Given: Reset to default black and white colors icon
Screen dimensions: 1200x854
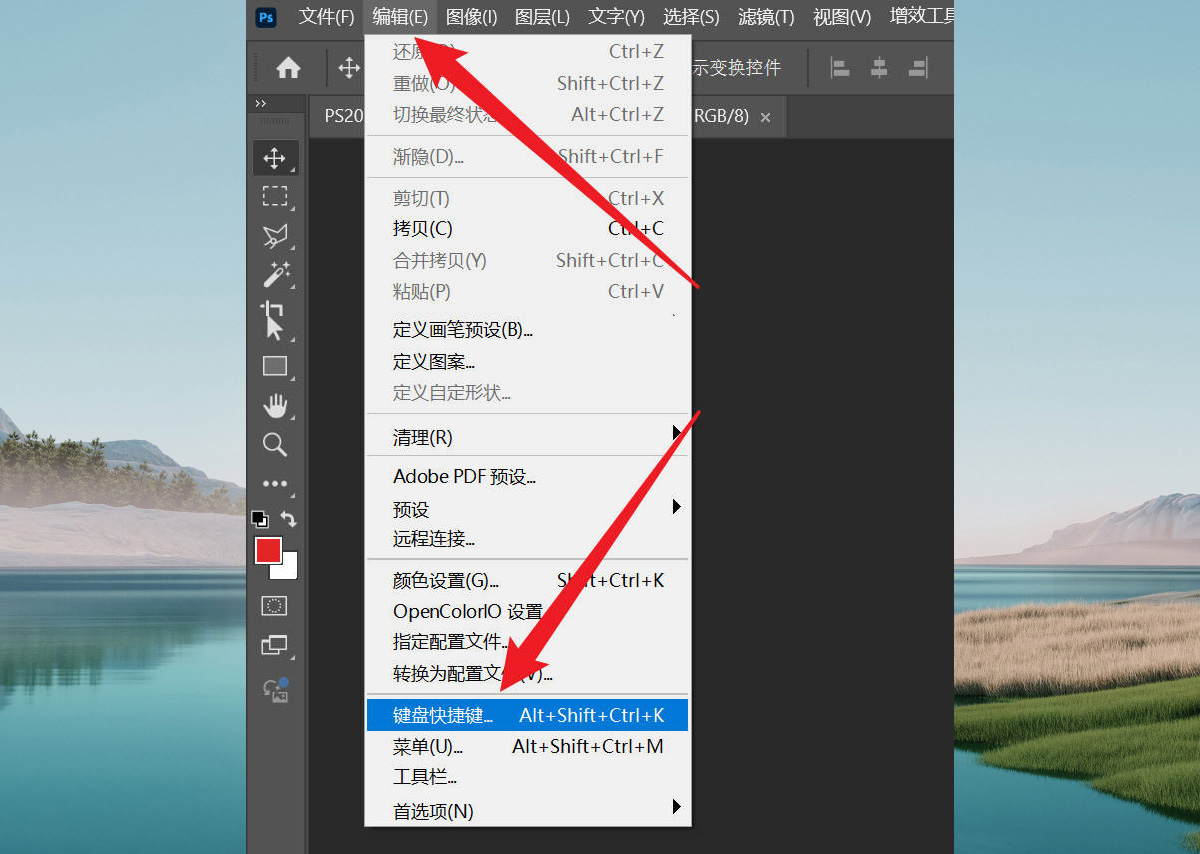Looking at the screenshot, I should [x=260, y=519].
